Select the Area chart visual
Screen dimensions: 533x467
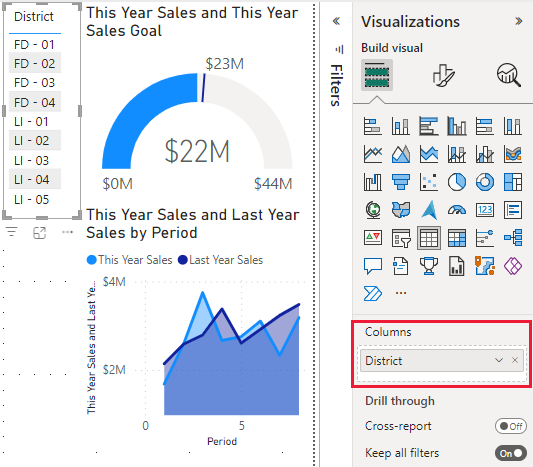click(401, 154)
